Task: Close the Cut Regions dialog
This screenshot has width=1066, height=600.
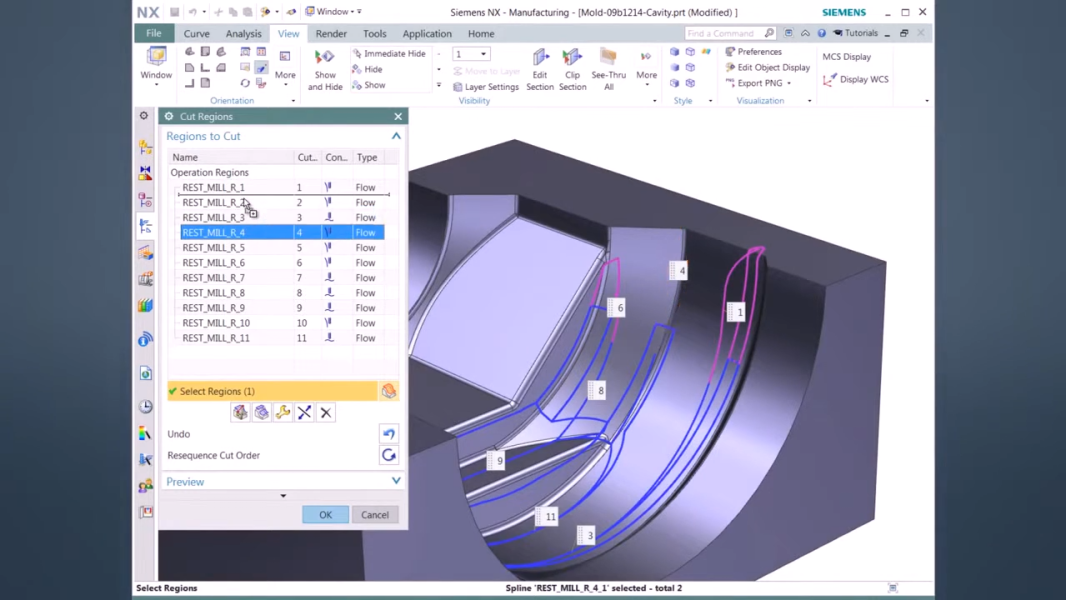Action: [398, 116]
